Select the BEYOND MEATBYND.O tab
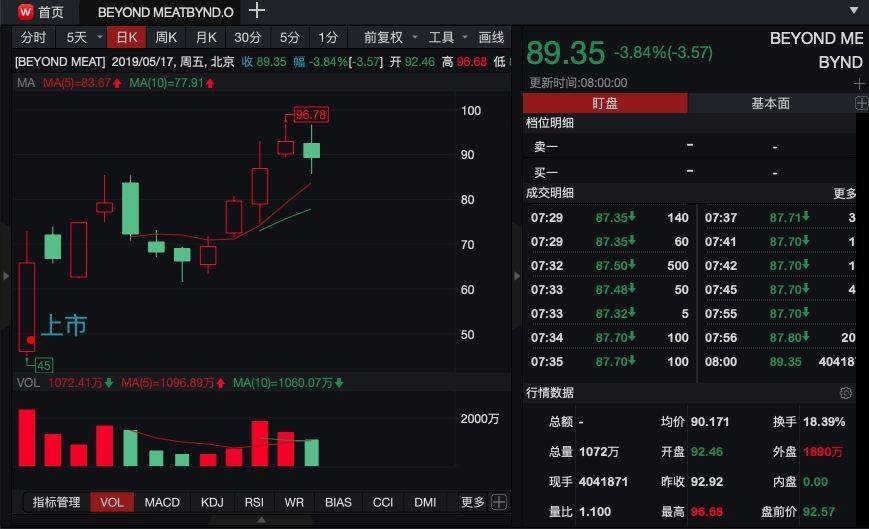The image size is (869, 529). 165,12
